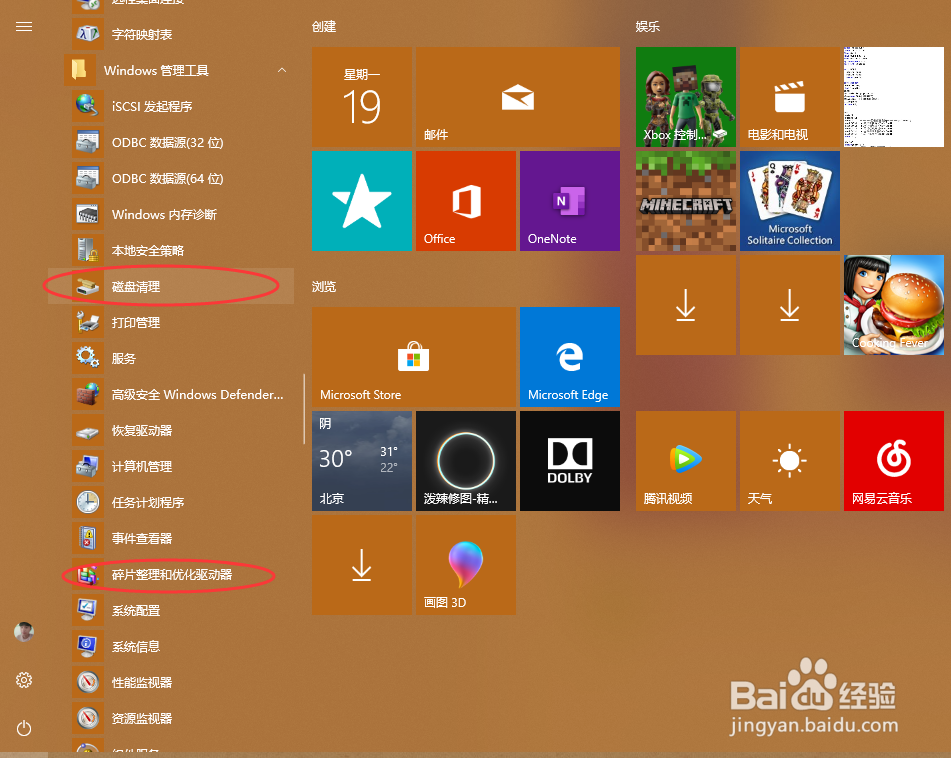Open the 腾讯视频 tile
The image size is (951, 758).
pyautogui.click(x=686, y=461)
